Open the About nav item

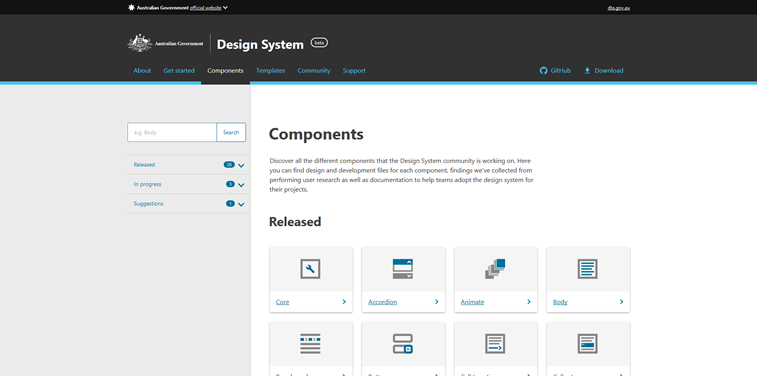point(142,70)
